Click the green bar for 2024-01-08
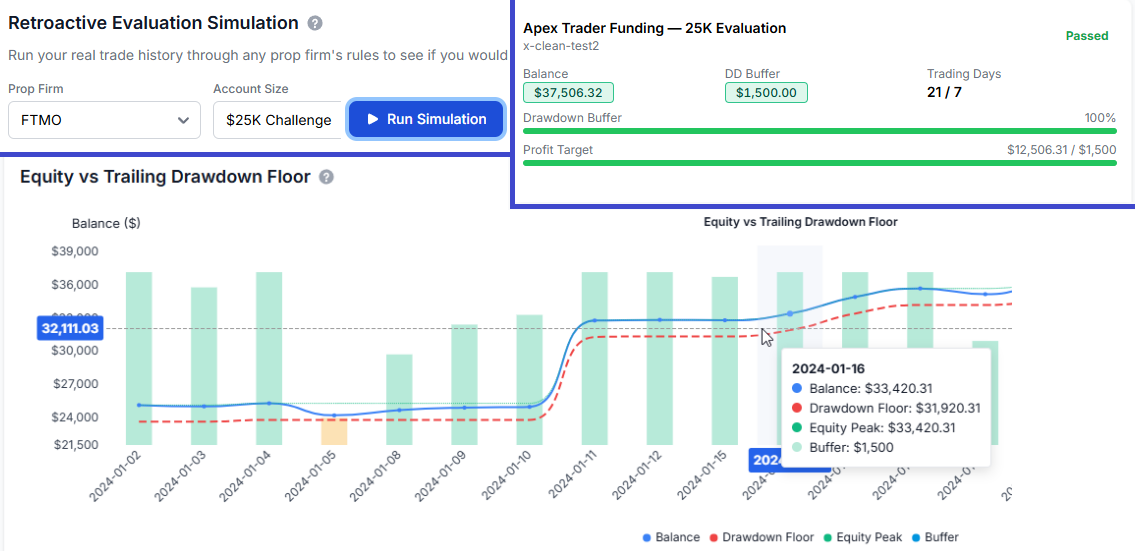 [x=399, y=400]
